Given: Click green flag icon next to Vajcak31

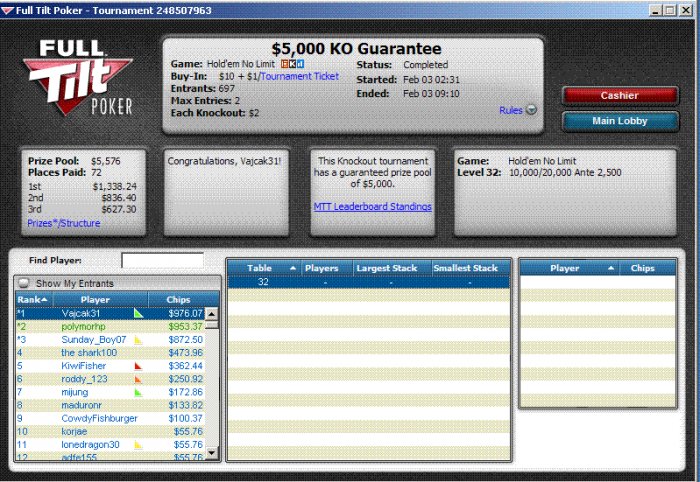Looking at the screenshot, I should pos(138,313).
